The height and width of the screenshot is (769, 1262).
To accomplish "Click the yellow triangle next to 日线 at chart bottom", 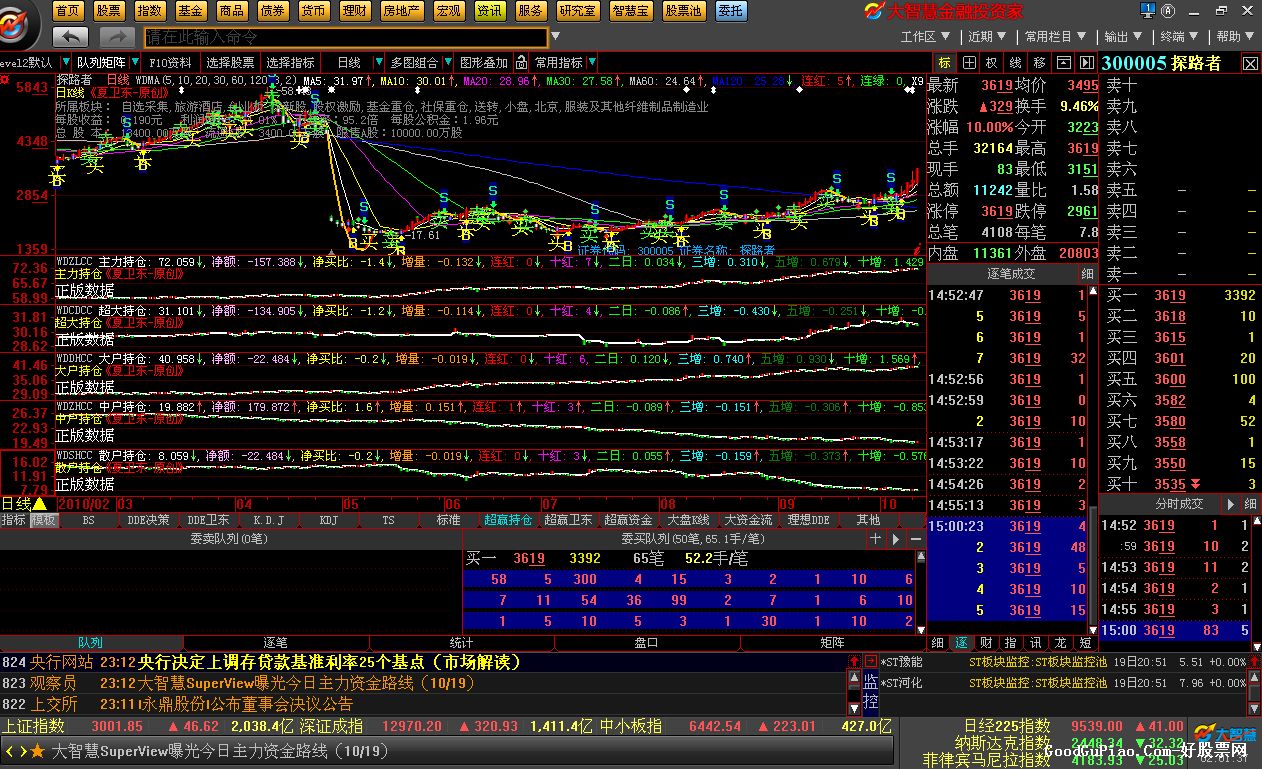I will [x=39, y=503].
